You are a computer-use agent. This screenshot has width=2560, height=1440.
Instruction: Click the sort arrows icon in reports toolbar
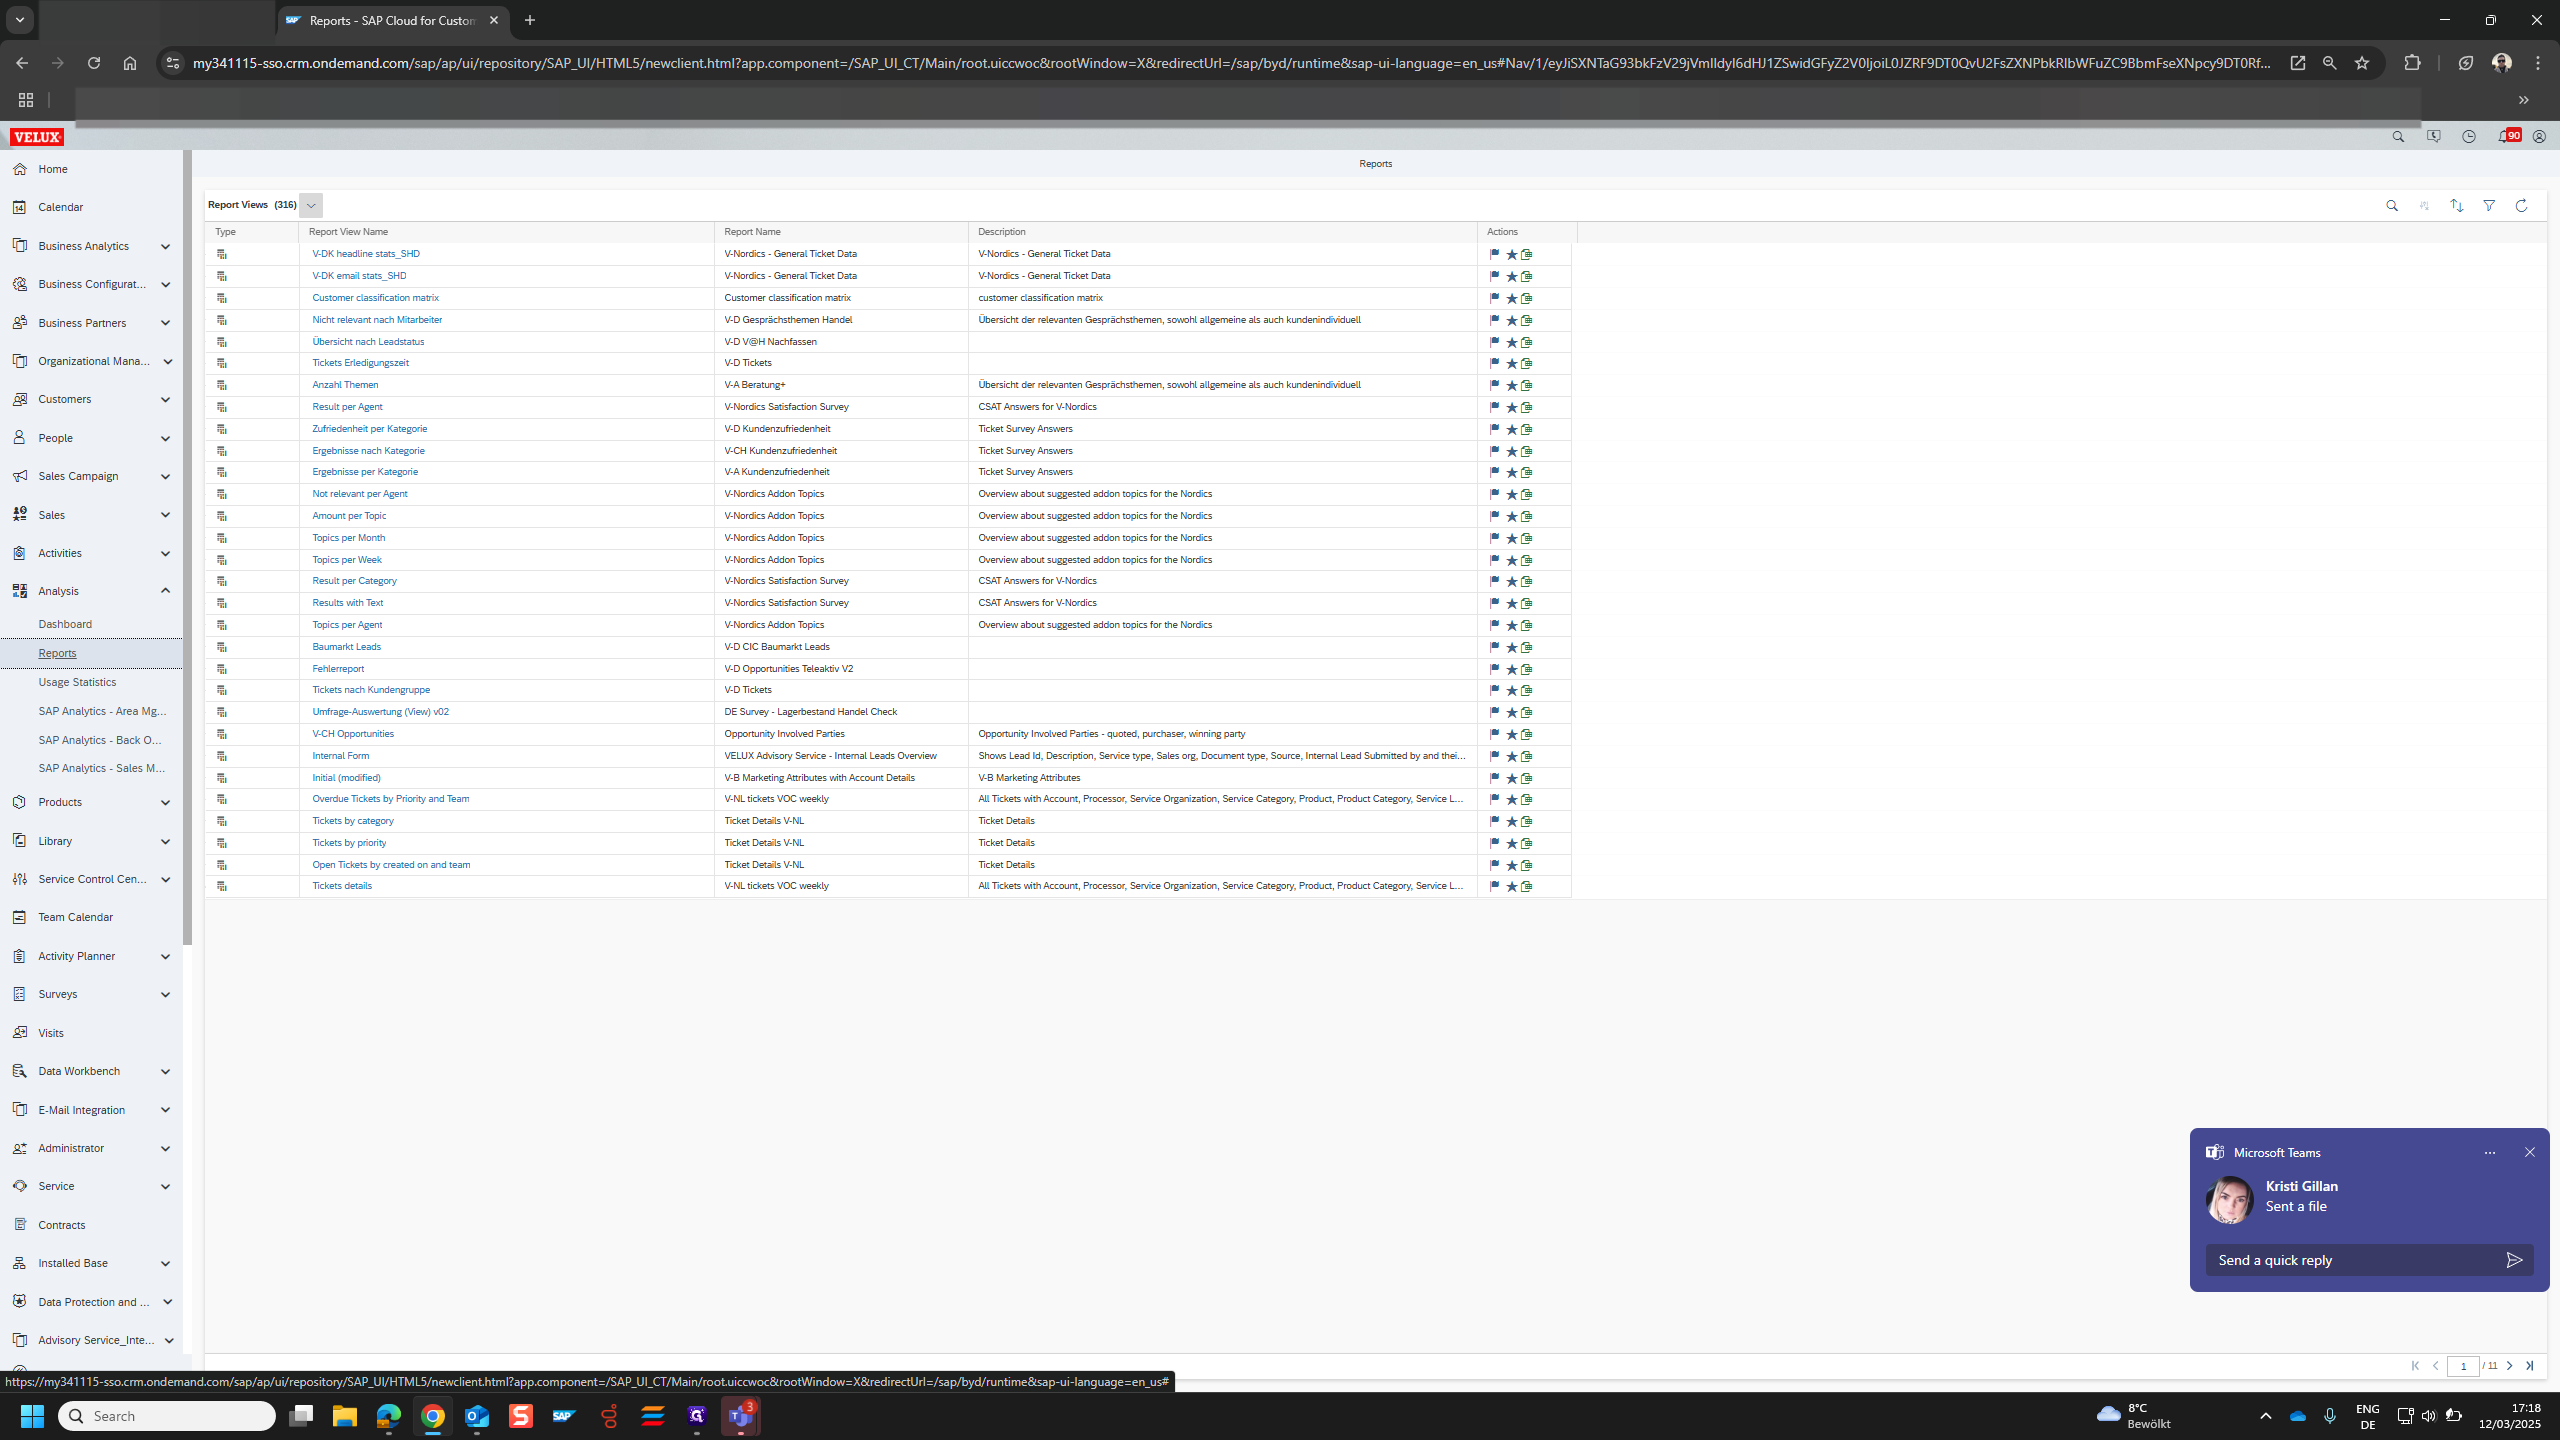(2456, 206)
